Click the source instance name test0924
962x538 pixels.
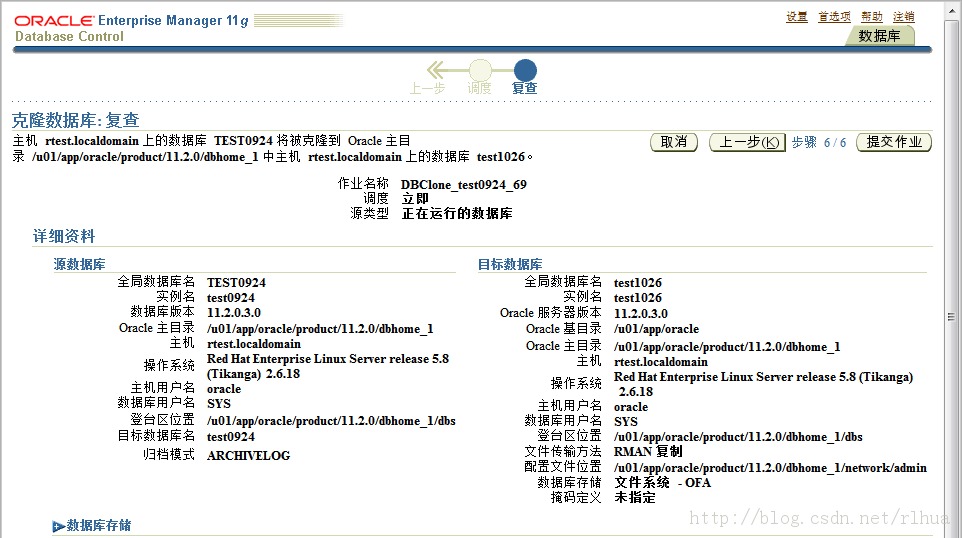231,298
